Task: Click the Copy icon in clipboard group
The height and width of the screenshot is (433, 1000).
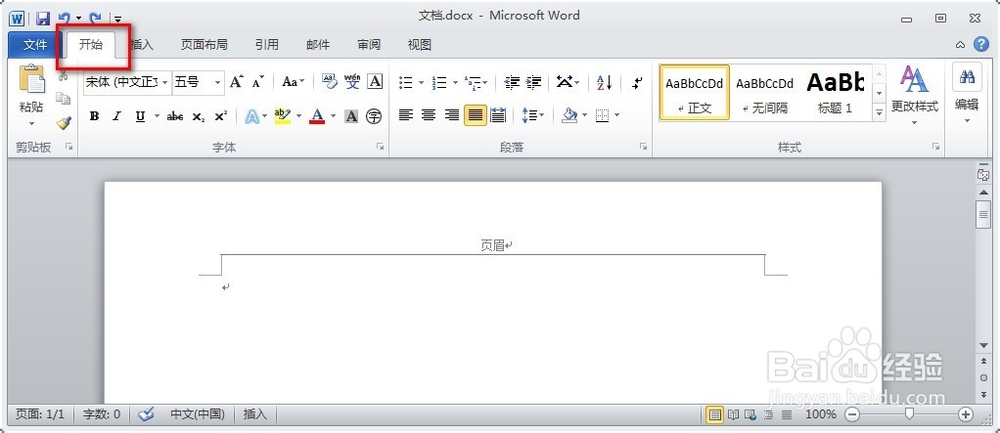Action: [x=62, y=99]
